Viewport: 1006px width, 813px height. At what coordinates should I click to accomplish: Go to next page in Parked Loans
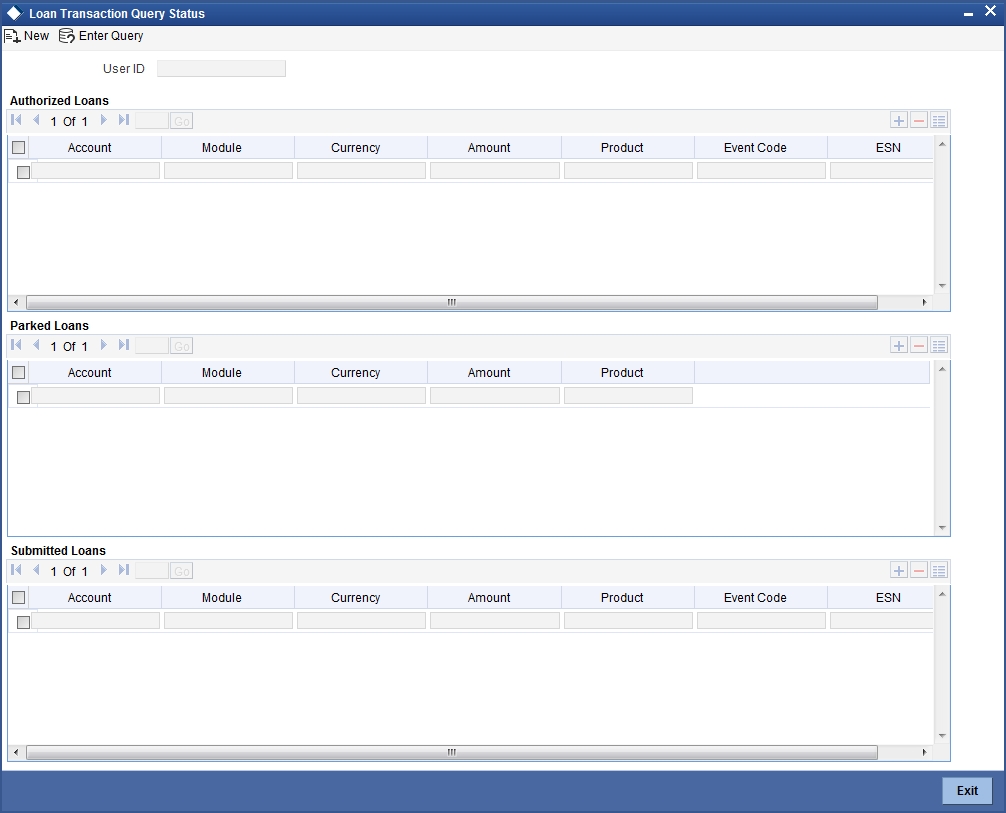[103, 345]
